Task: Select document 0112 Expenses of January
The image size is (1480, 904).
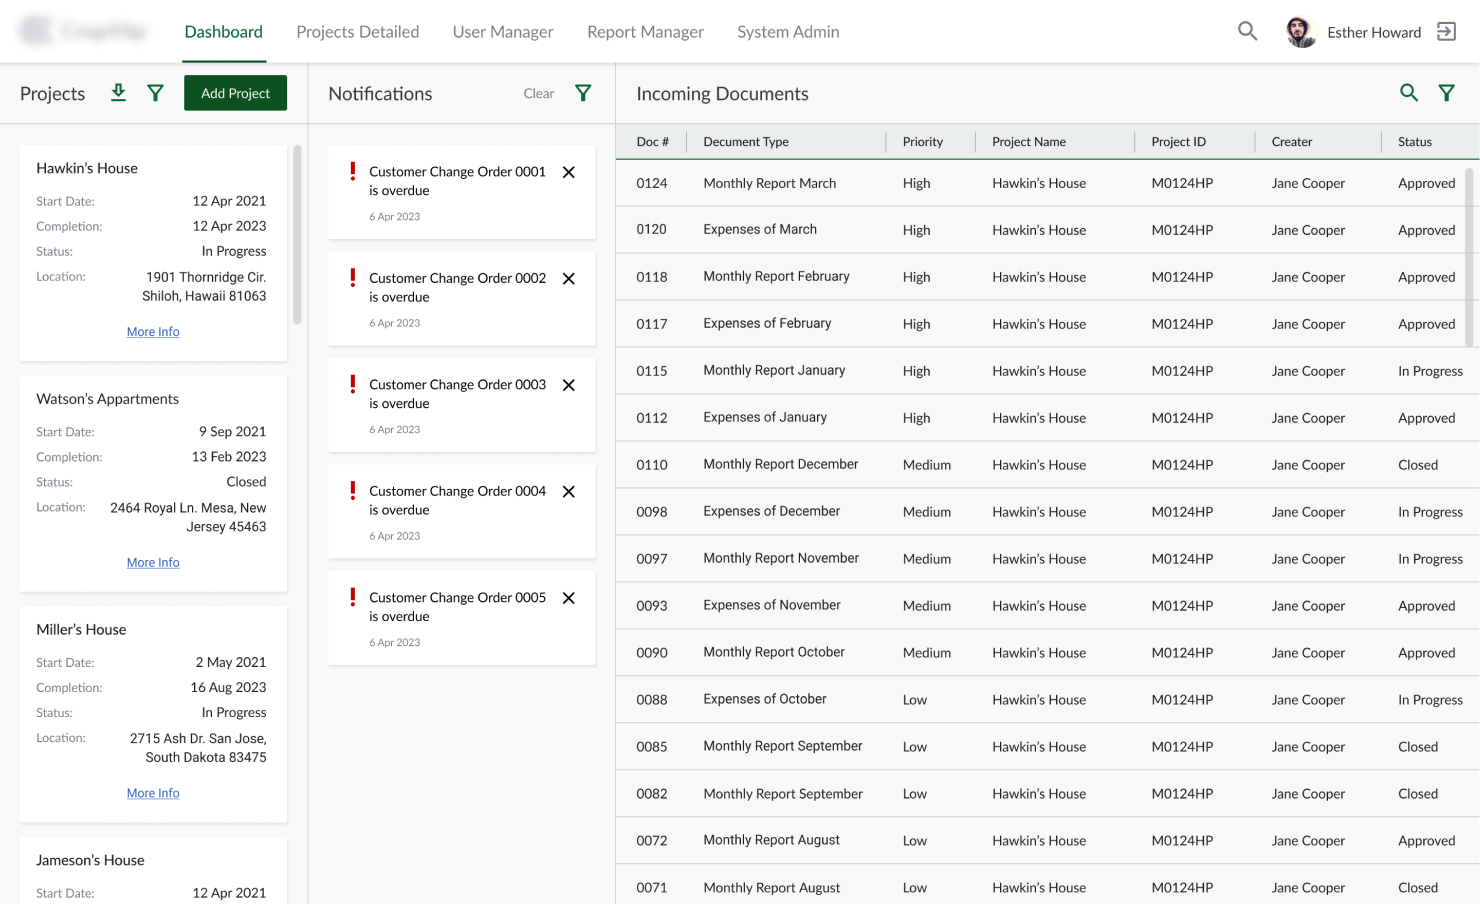Action: click(x=1047, y=418)
